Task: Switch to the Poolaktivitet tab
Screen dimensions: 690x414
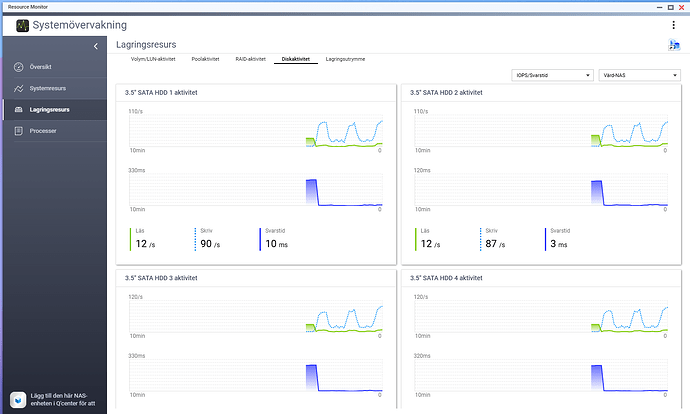Action: (206, 59)
